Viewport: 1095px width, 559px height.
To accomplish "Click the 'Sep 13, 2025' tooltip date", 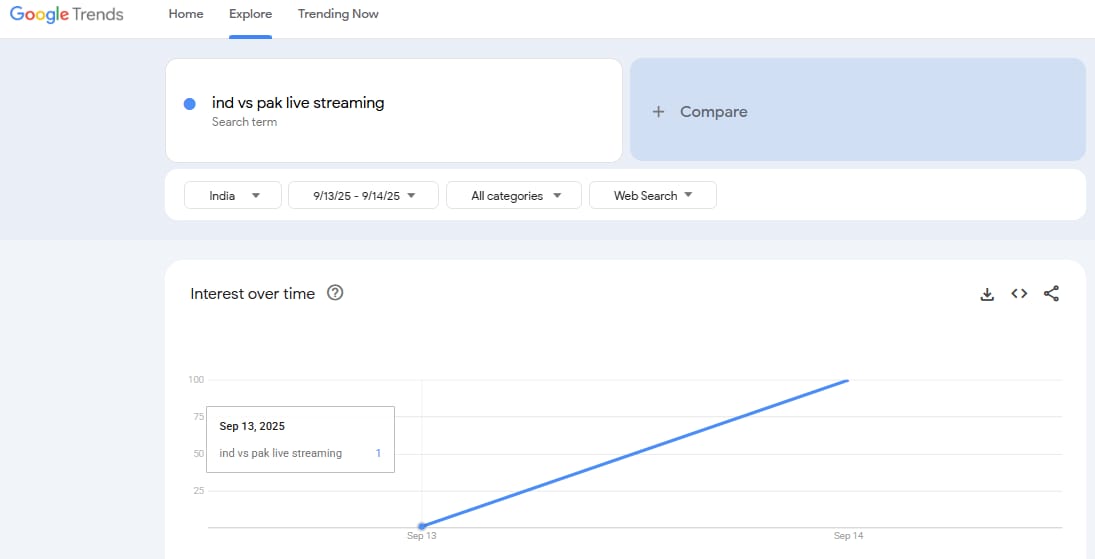I will click(252, 426).
